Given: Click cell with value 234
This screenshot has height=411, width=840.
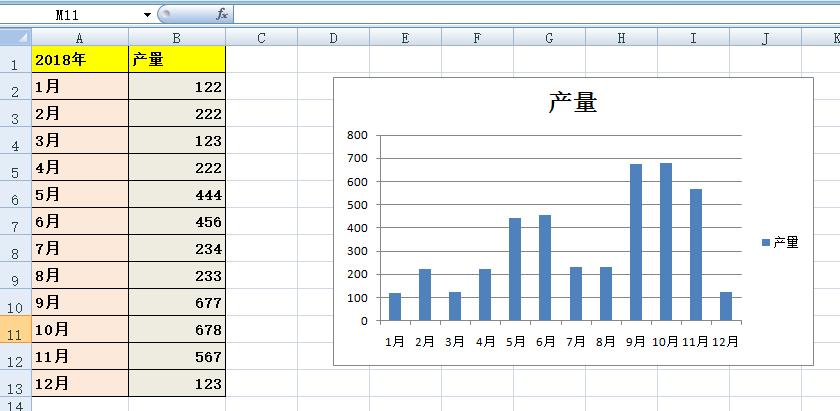Looking at the screenshot, I should point(177,248).
